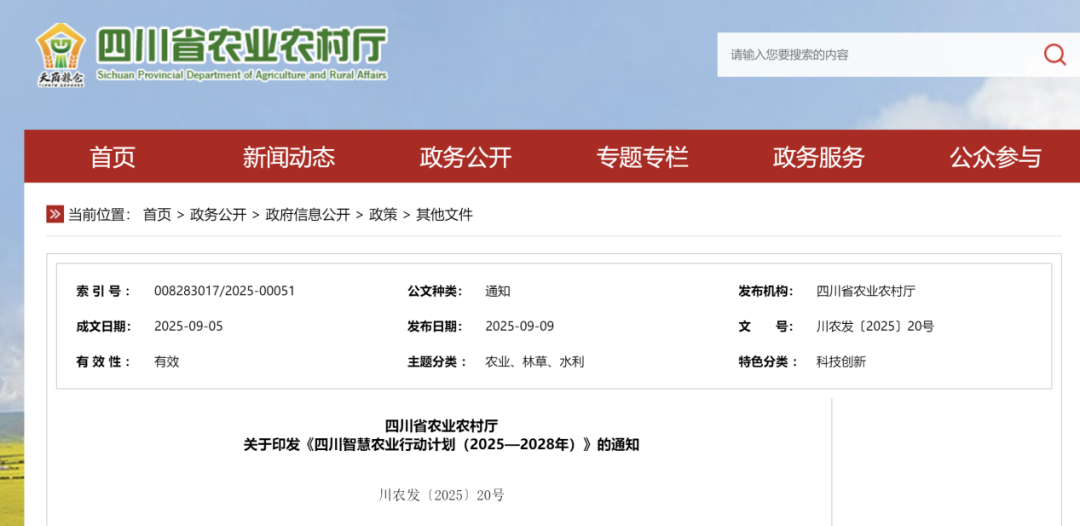Click the 科技创新 category value
This screenshot has height=526, width=1080.
pyautogui.click(x=841, y=361)
